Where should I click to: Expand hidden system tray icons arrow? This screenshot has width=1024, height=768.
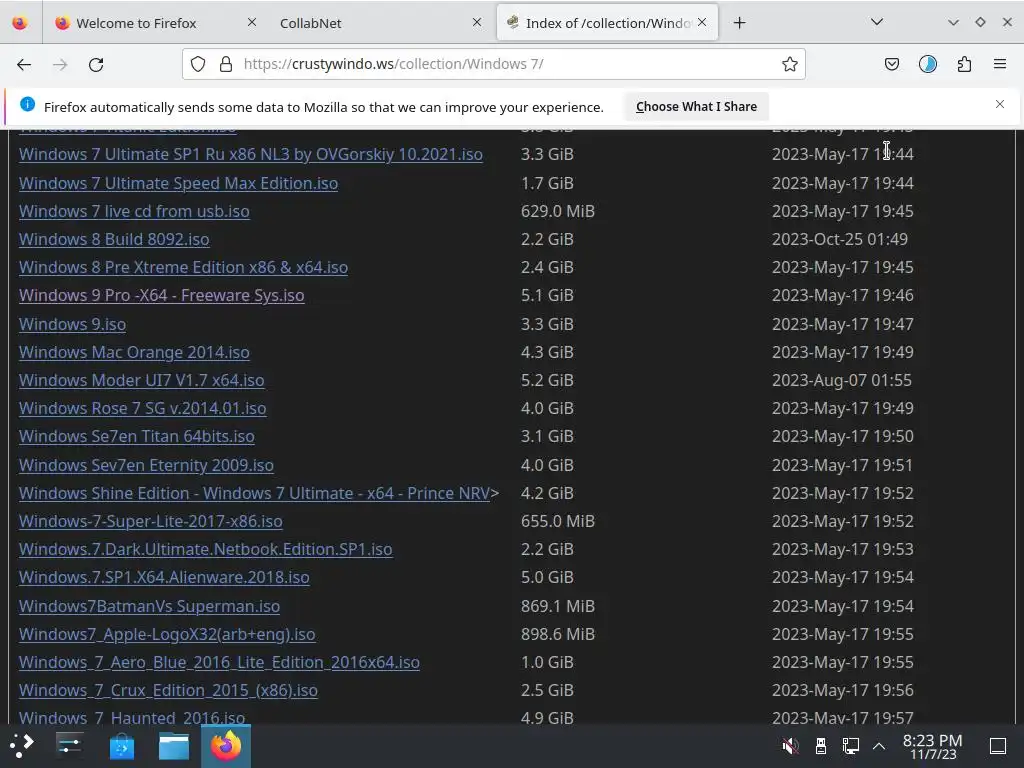click(879, 746)
